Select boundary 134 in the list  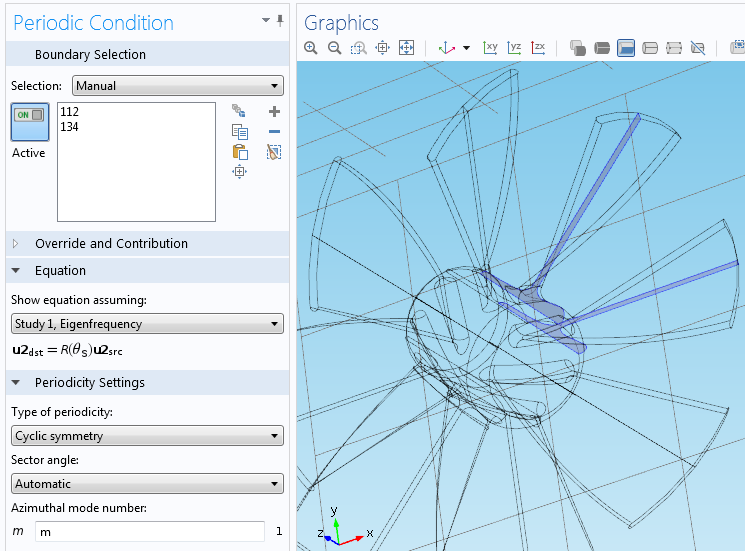(x=69, y=127)
